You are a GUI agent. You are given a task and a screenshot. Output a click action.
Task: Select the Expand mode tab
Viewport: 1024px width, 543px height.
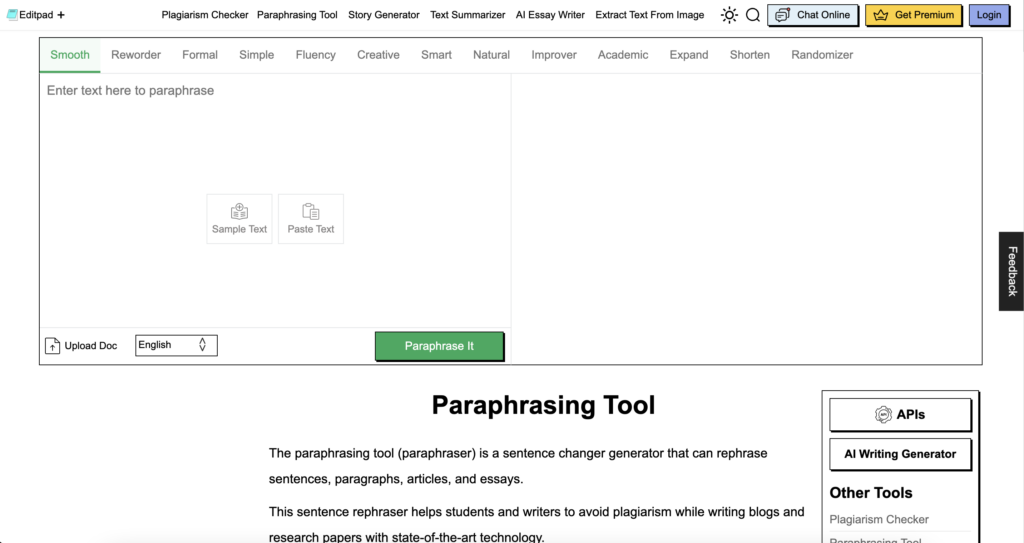[689, 55]
